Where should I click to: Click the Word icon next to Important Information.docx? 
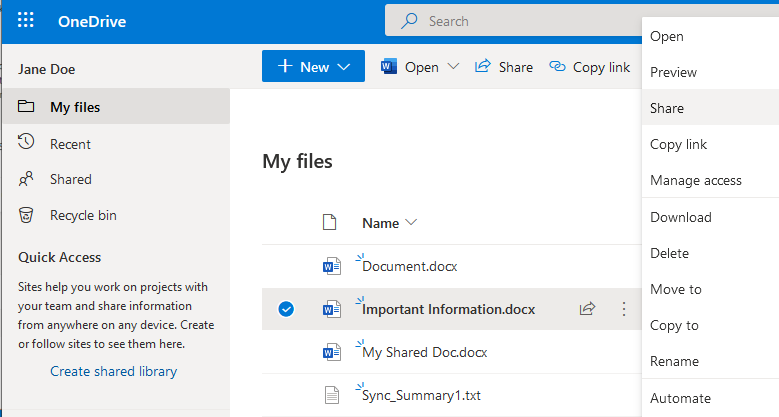(x=331, y=309)
